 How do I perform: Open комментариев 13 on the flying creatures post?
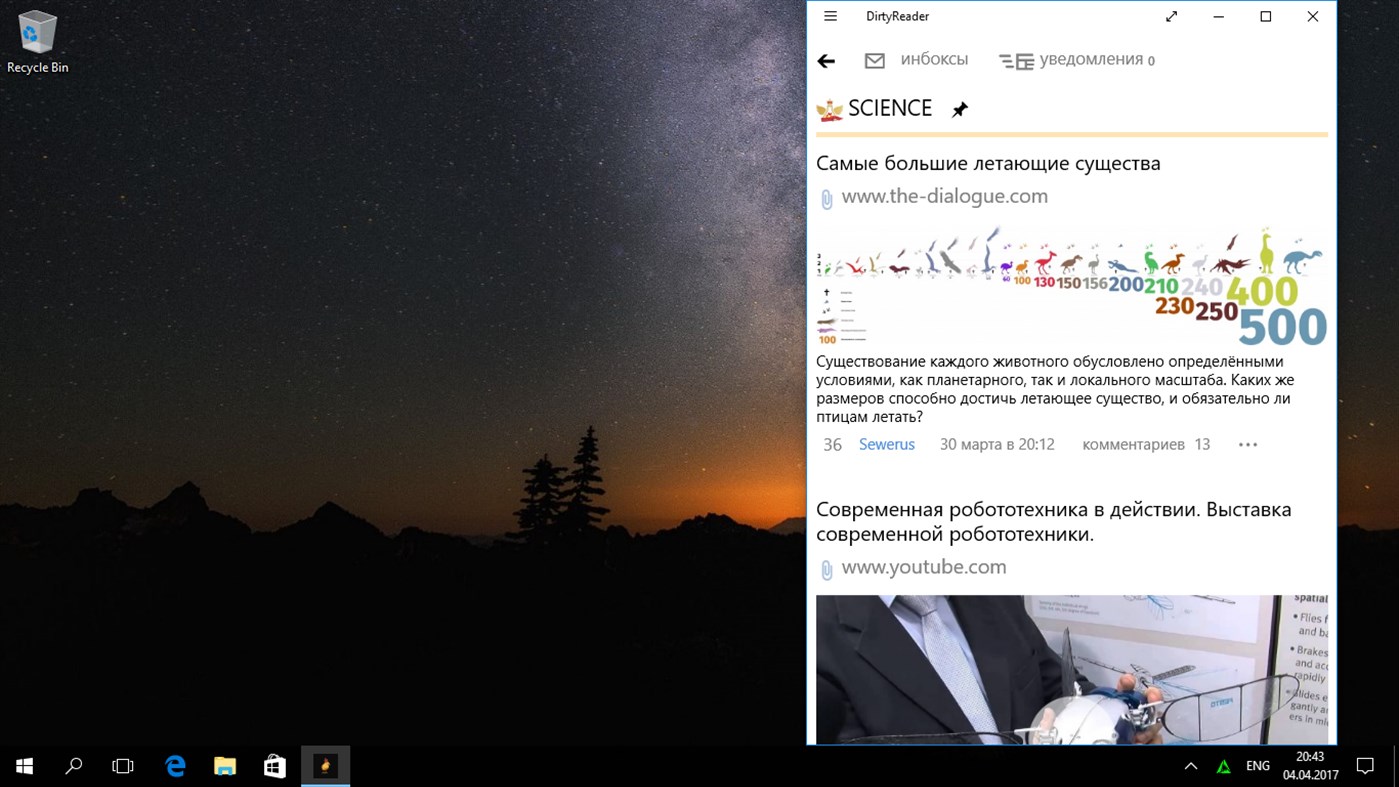pos(1144,444)
